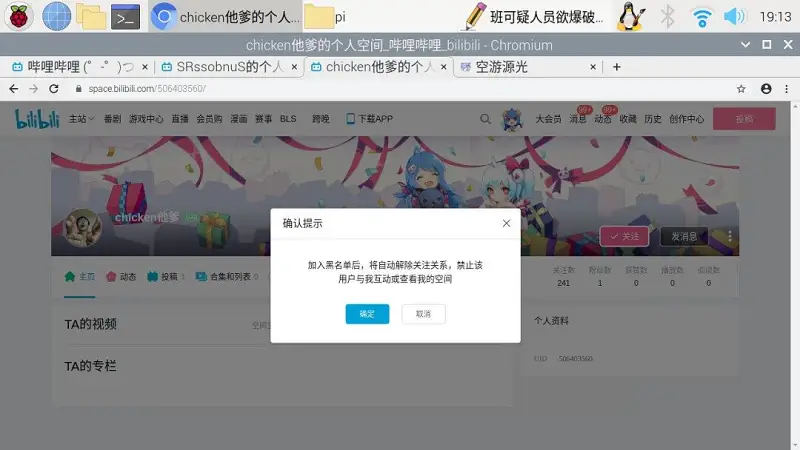Screen dimensions: 800x450
Task: Launch the terminal from the taskbar
Action: click(x=126, y=16)
